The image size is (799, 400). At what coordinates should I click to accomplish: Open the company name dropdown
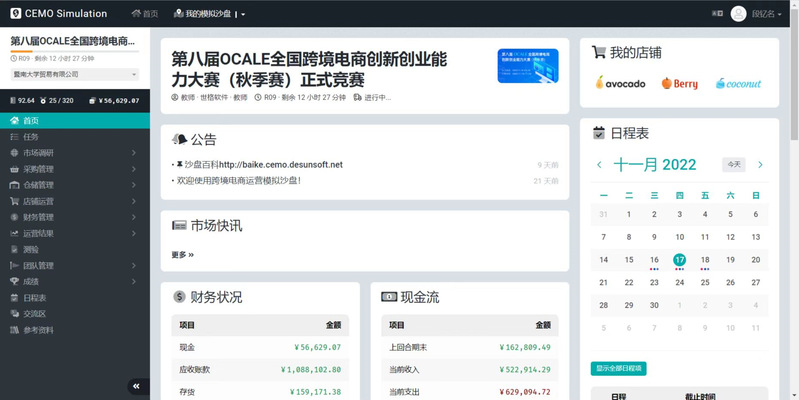75,74
